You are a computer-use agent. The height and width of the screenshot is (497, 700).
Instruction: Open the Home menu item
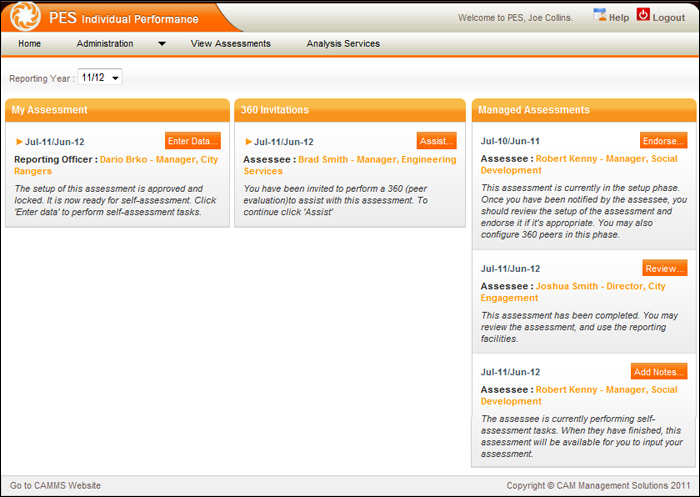(29, 44)
